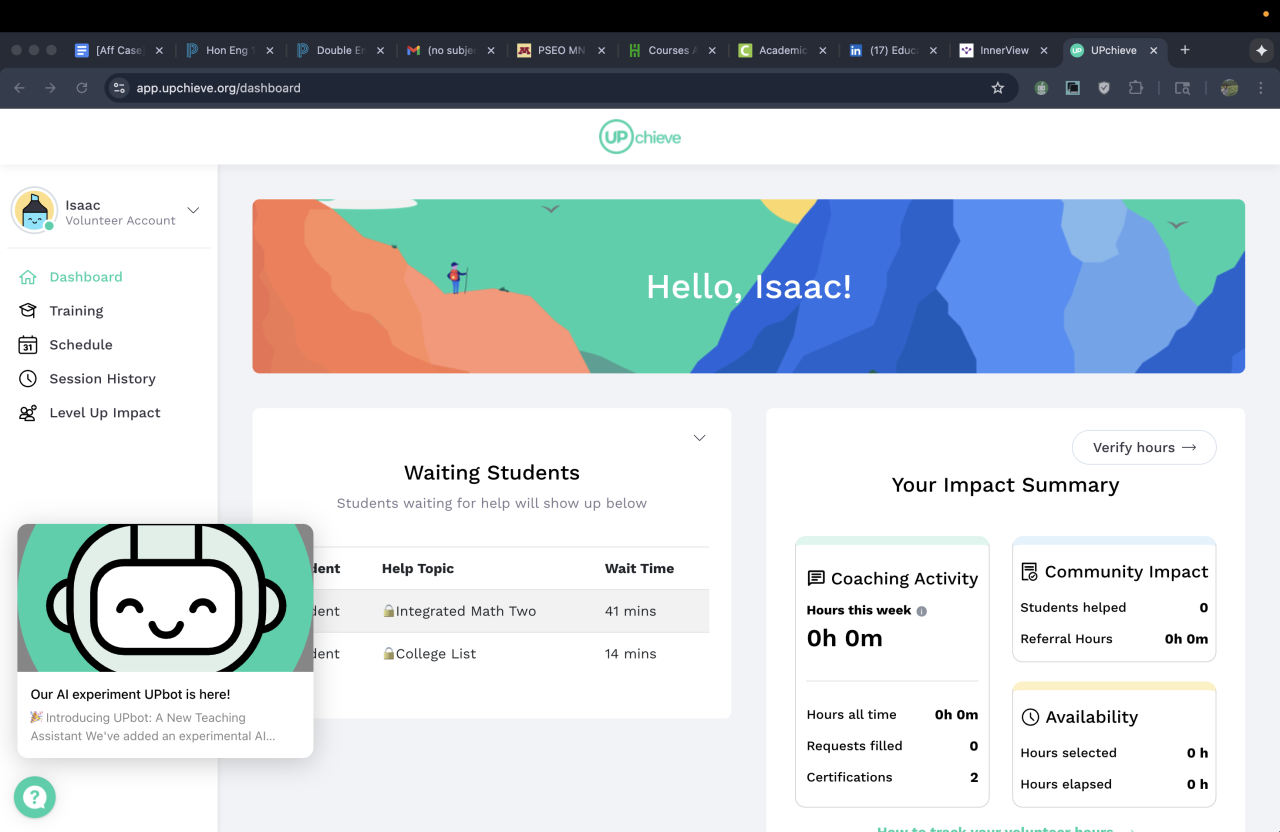Click the sparkle icon in the tab strip
Image resolution: width=1280 pixels, height=832 pixels.
1261,50
